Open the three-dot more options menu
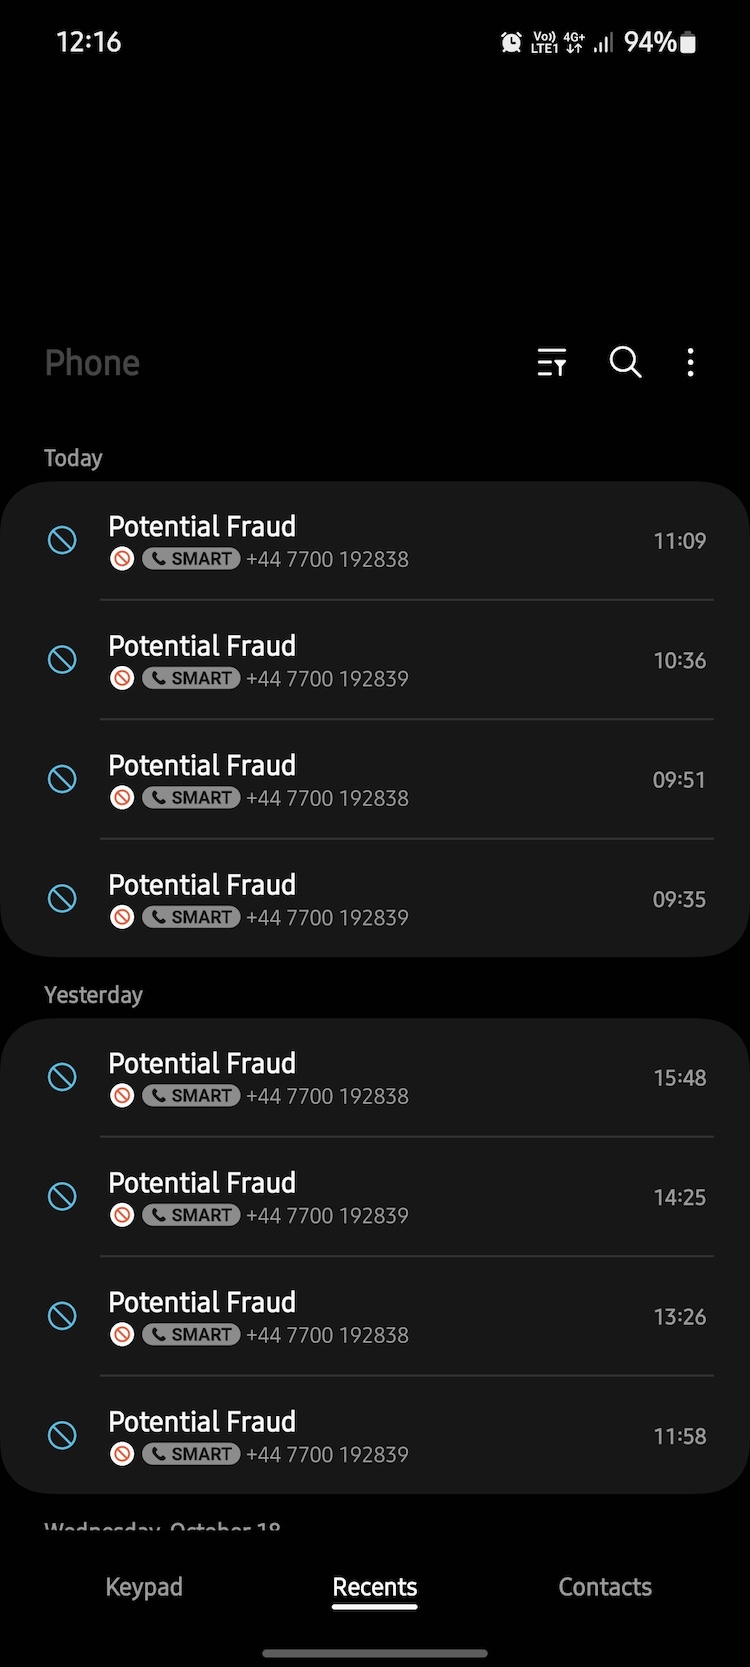750x1667 pixels. [690, 362]
